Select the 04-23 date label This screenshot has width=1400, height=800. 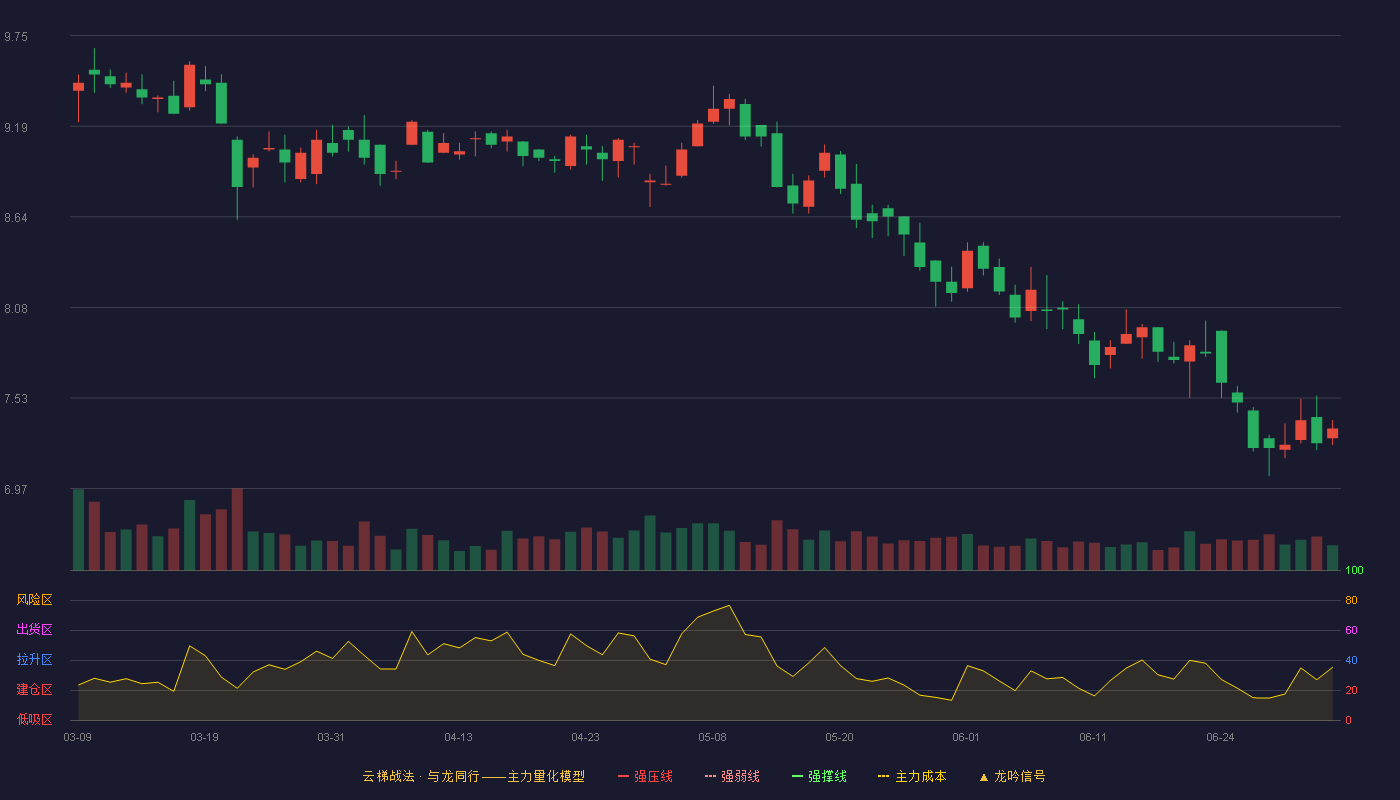tap(585, 737)
